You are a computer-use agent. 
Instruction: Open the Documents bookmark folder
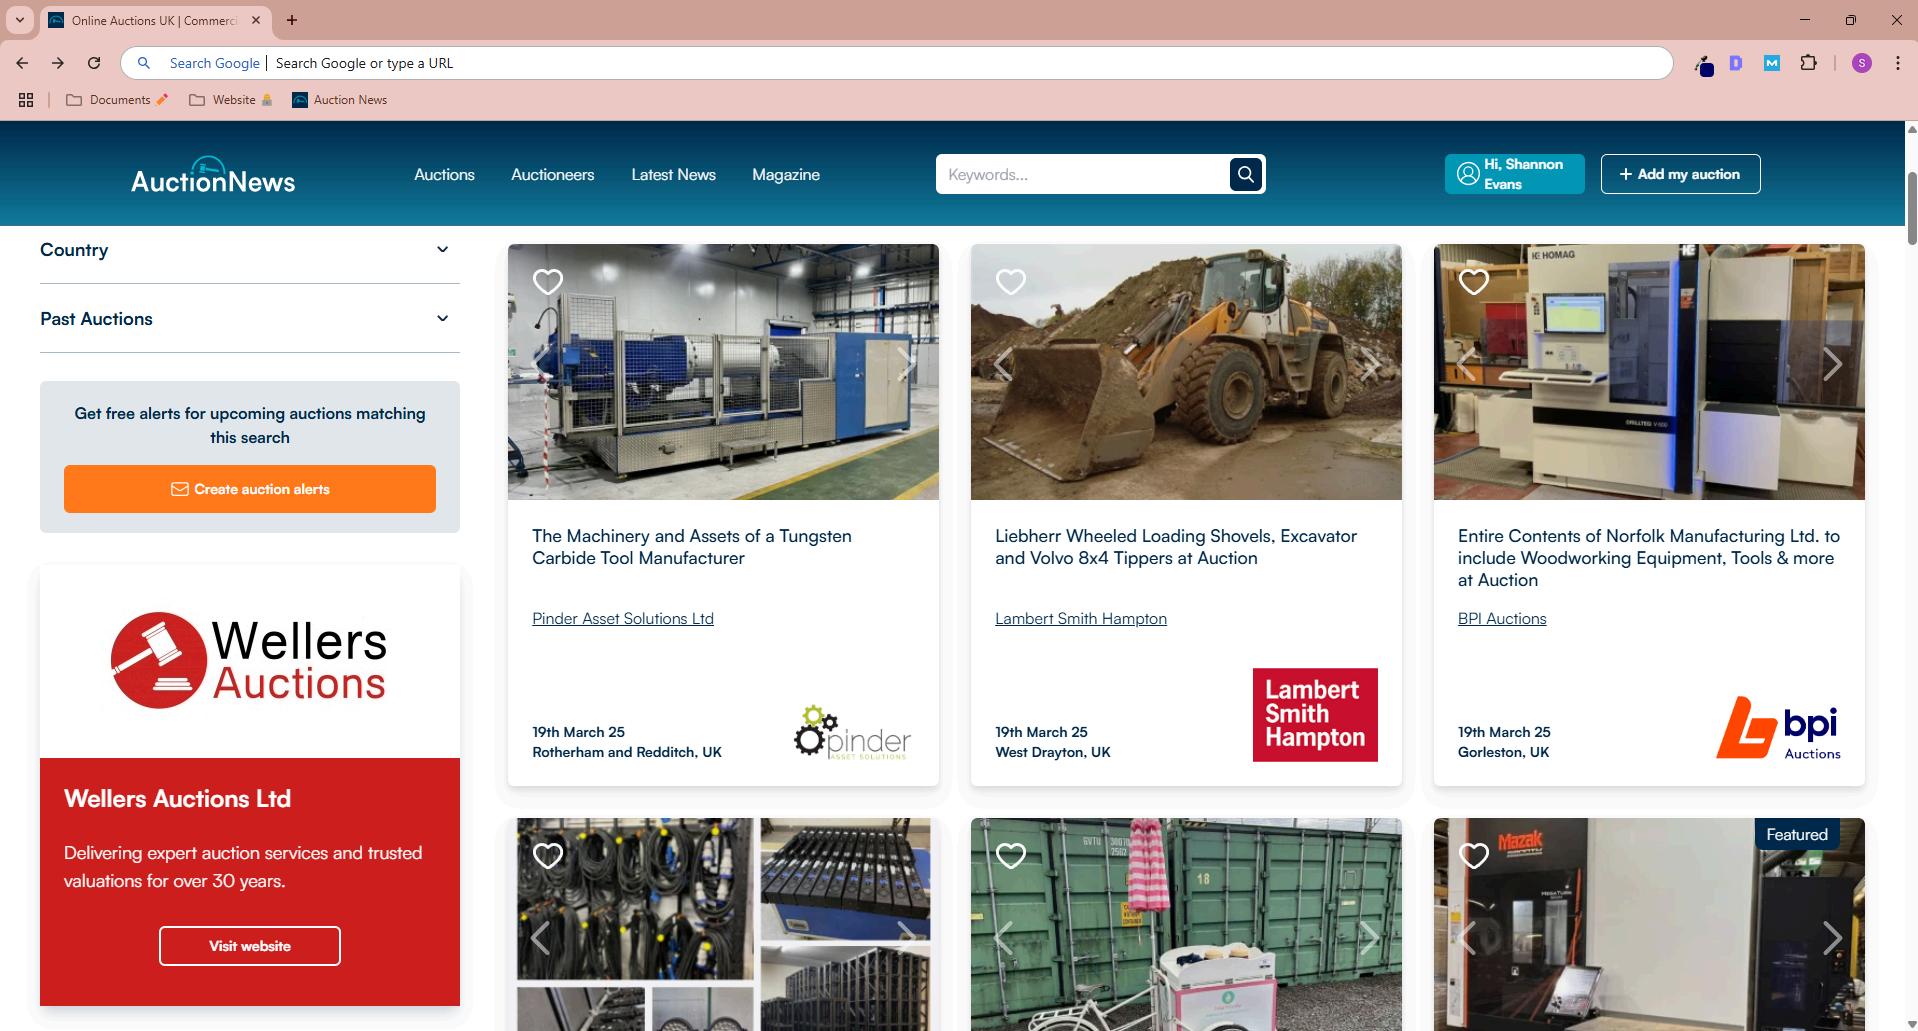point(117,100)
